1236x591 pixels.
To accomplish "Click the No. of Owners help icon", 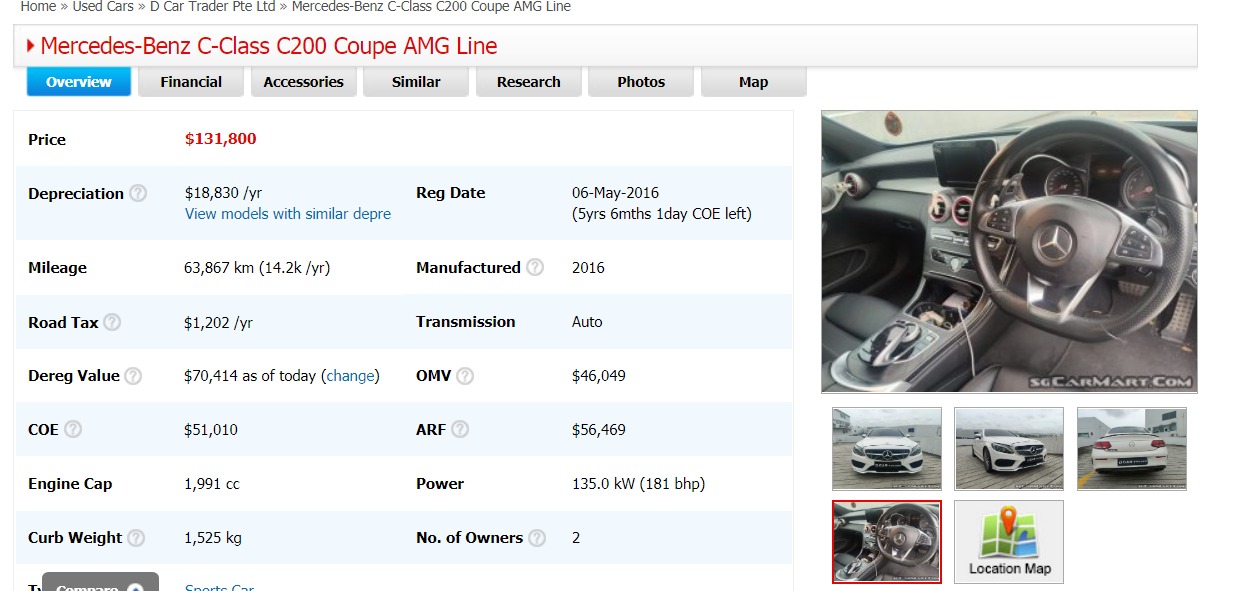I will (537, 537).
